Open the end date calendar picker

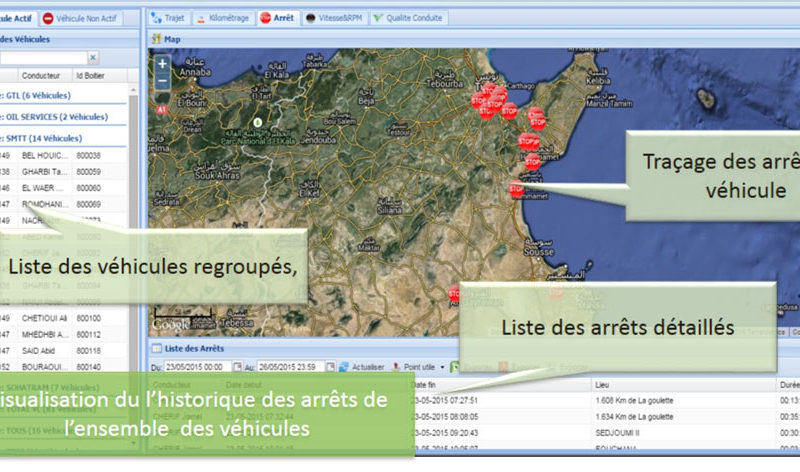(330, 367)
